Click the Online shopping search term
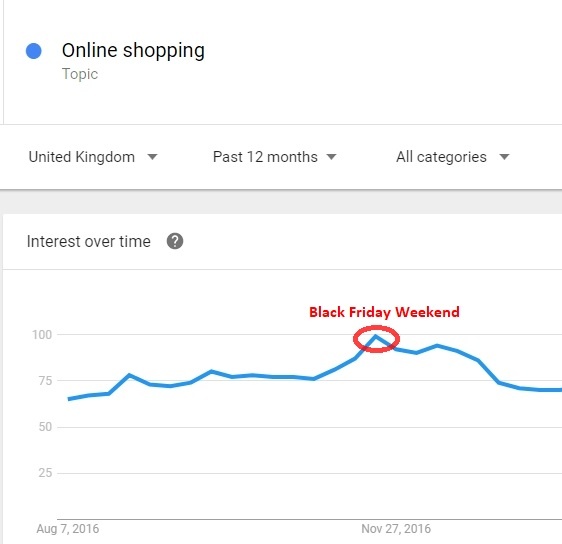562x544 pixels. click(133, 50)
